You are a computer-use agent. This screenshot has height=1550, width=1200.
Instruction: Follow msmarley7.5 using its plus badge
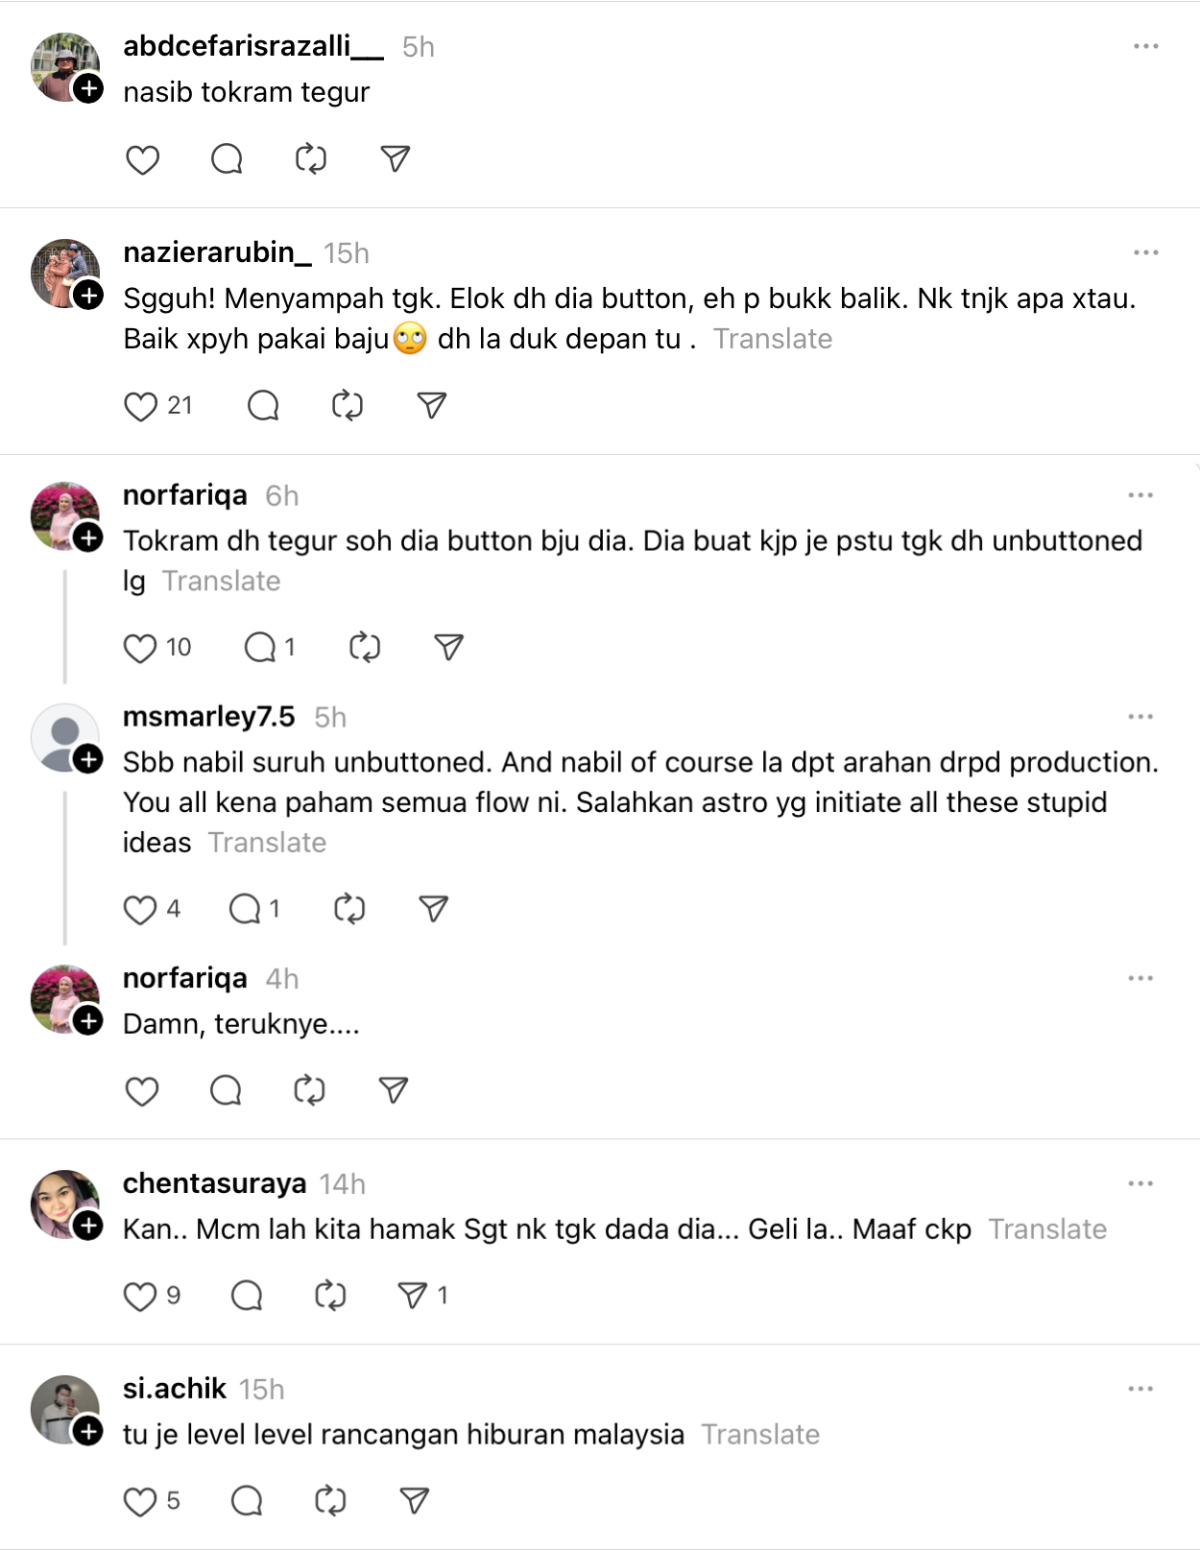pyautogui.click(x=88, y=757)
